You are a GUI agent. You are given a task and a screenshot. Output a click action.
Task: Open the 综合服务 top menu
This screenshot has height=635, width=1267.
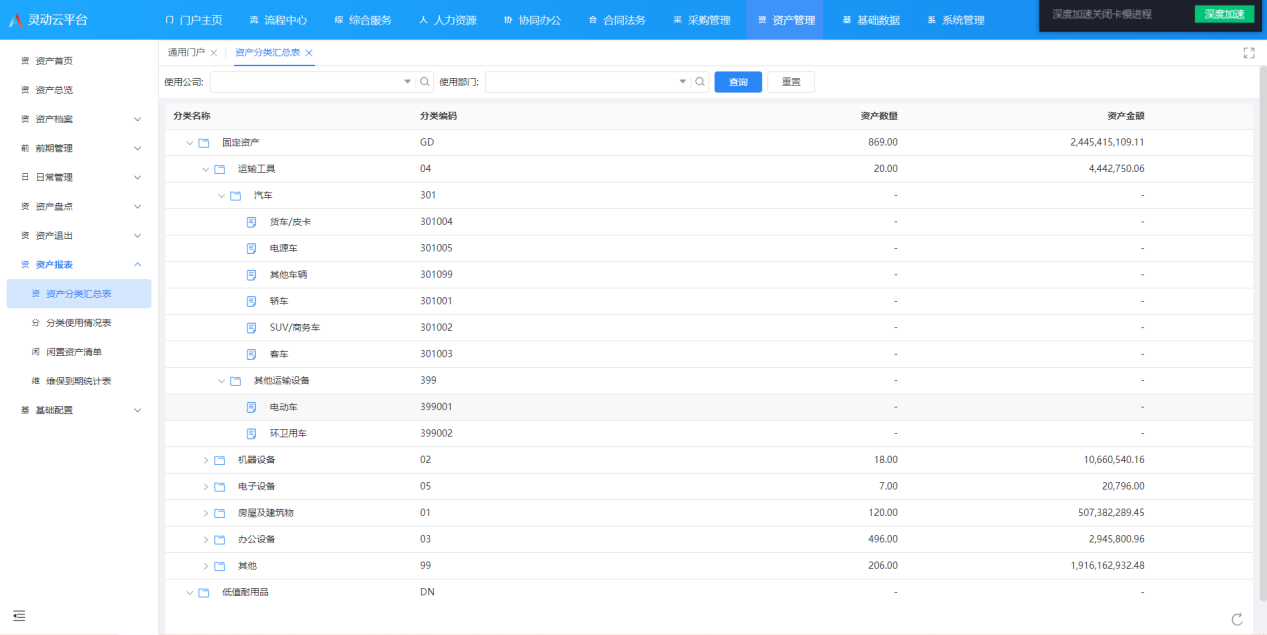363,20
